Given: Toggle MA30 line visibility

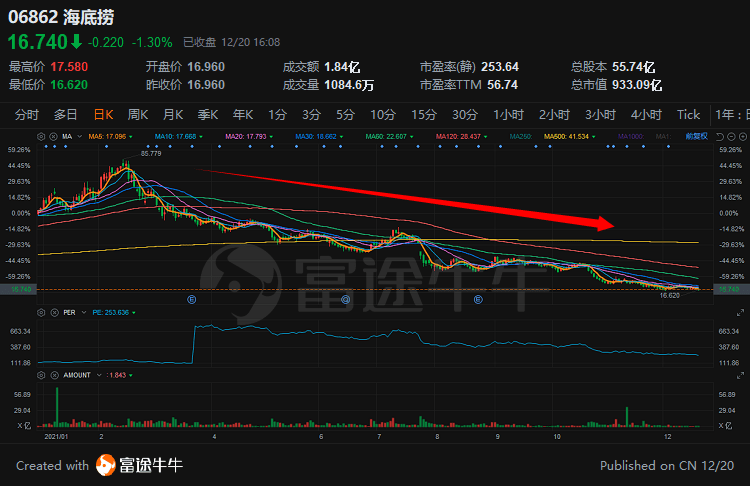Looking at the screenshot, I should (319, 137).
